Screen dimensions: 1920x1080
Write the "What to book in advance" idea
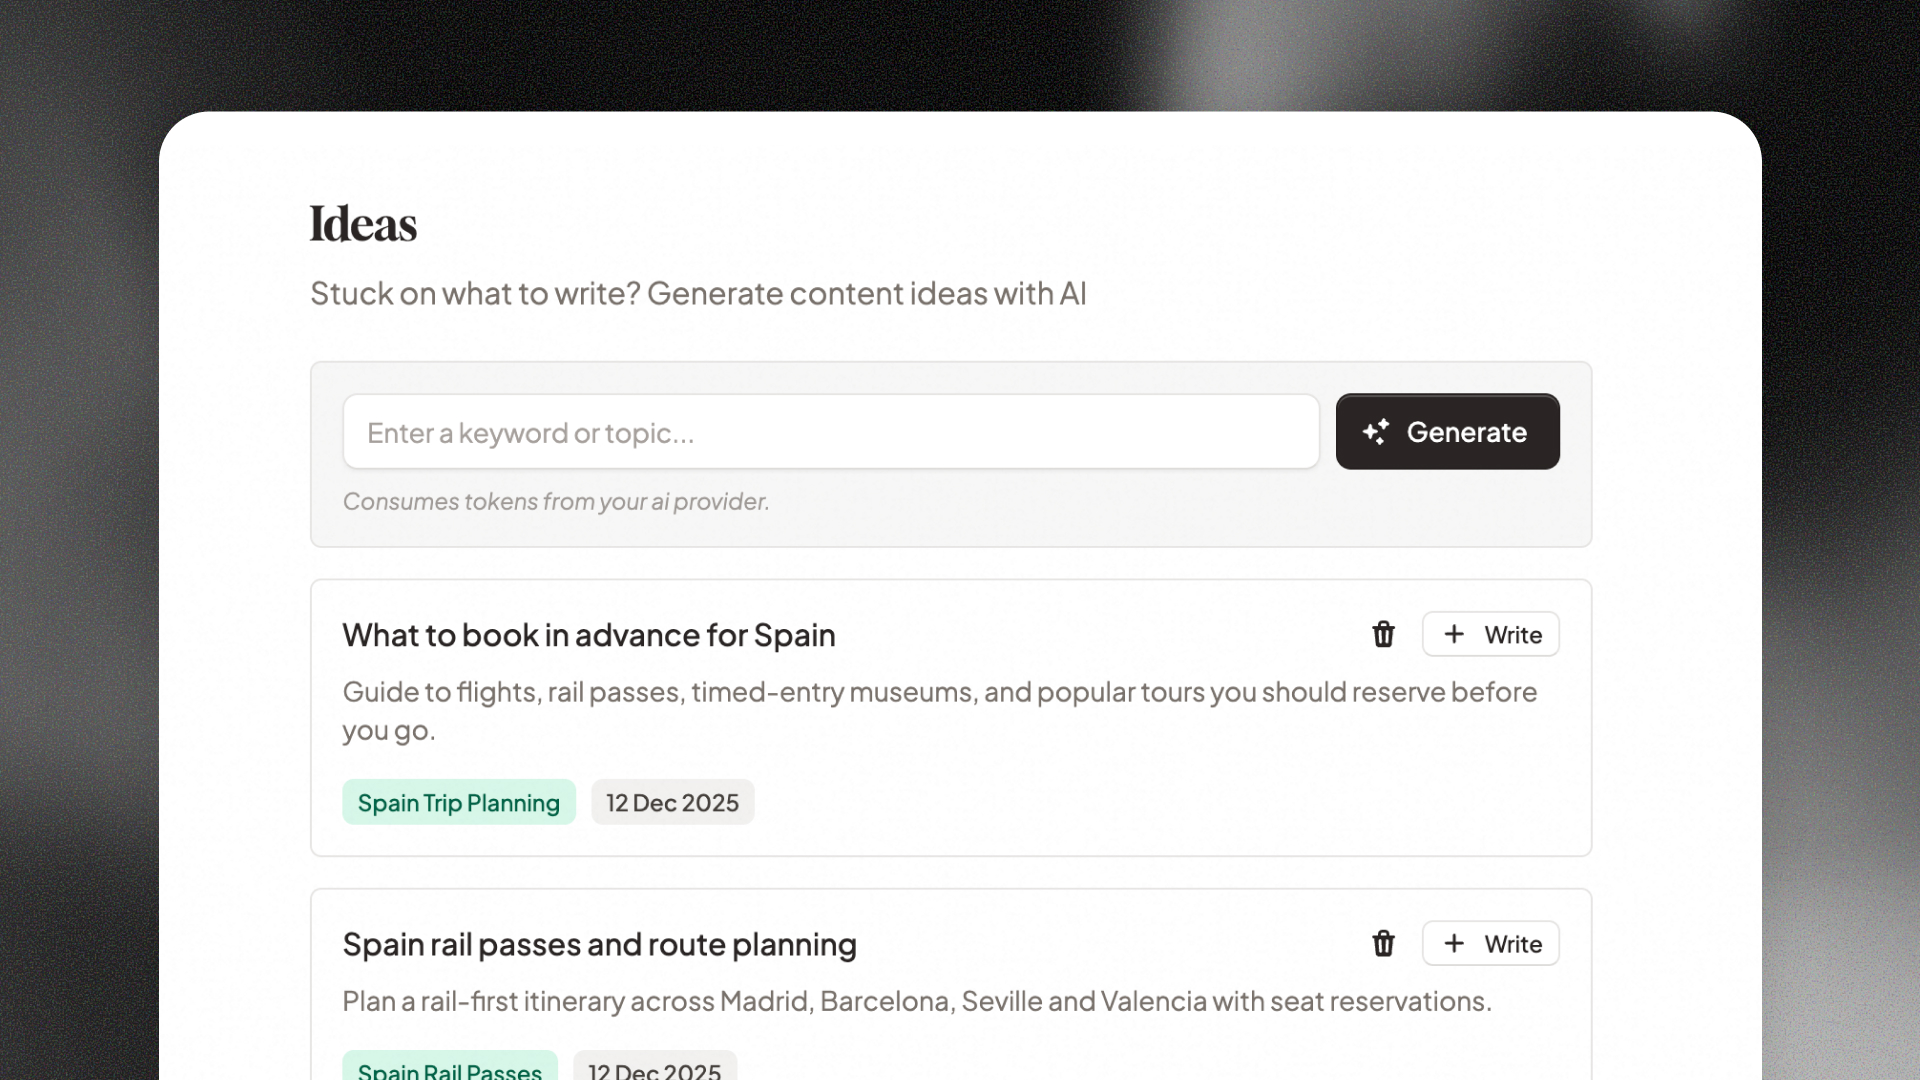(x=1490, y=634)
